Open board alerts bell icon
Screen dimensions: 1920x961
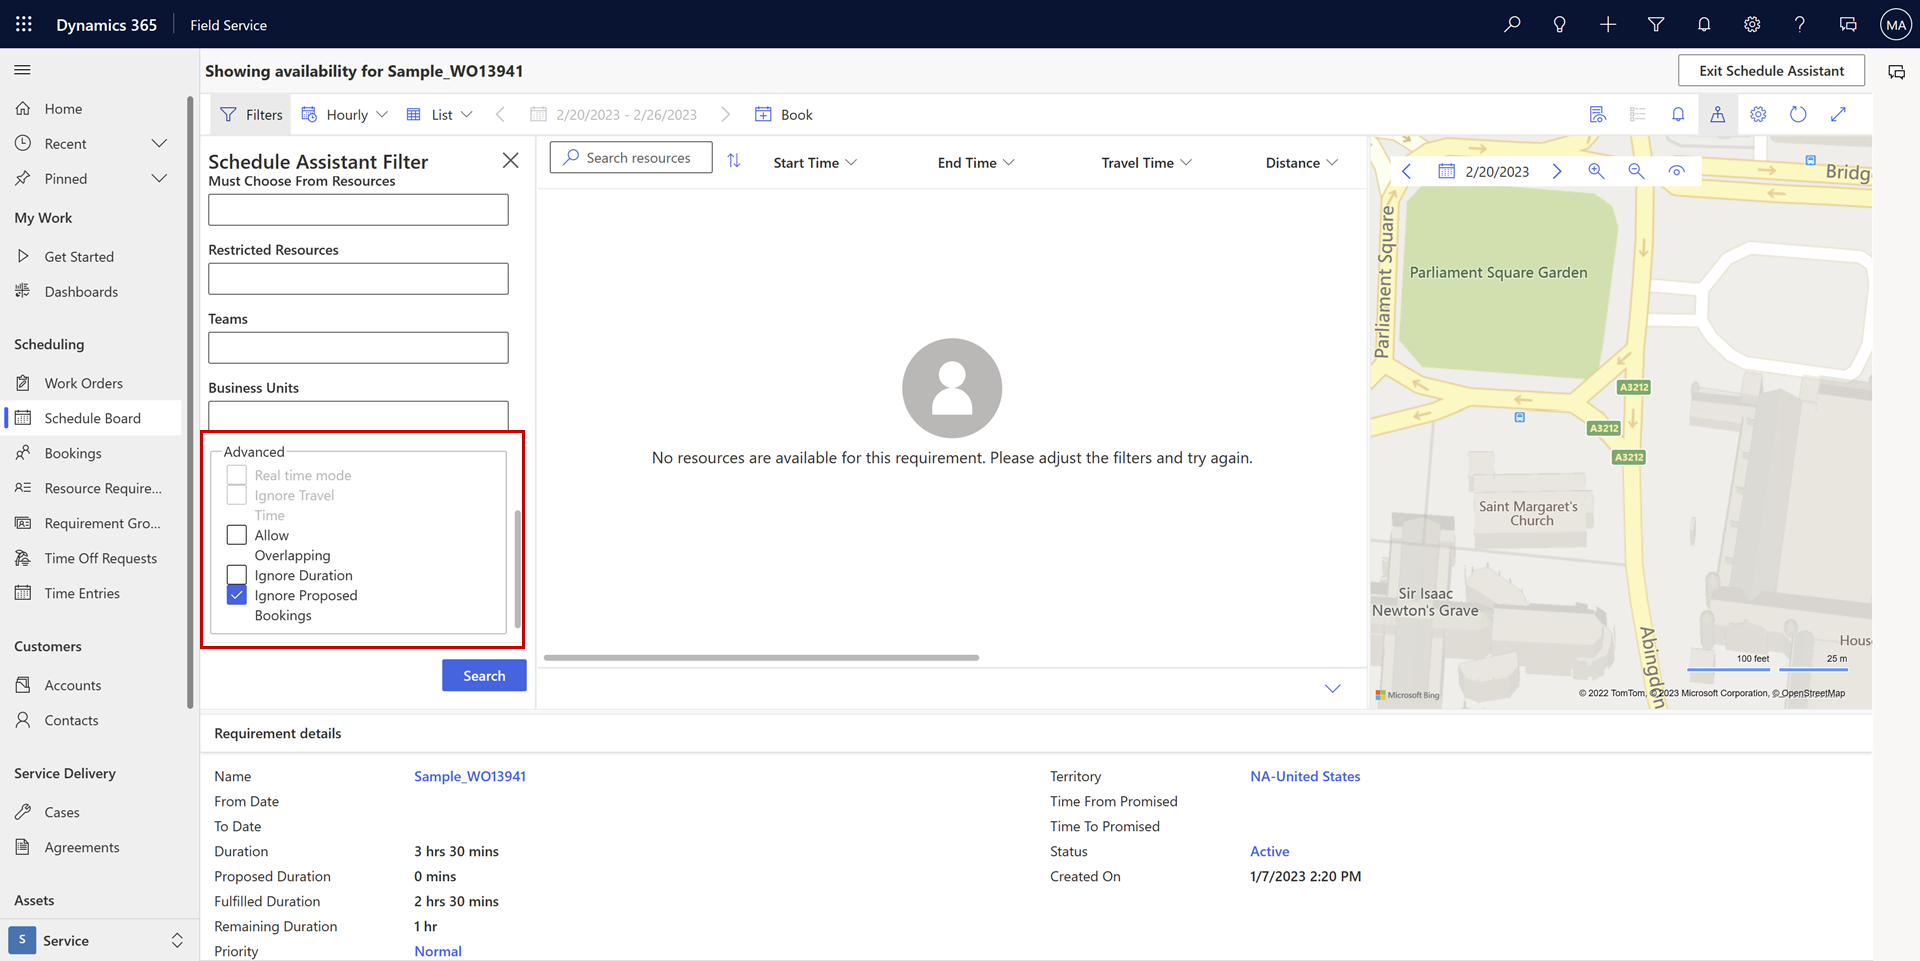click(x=1678, y=114)
